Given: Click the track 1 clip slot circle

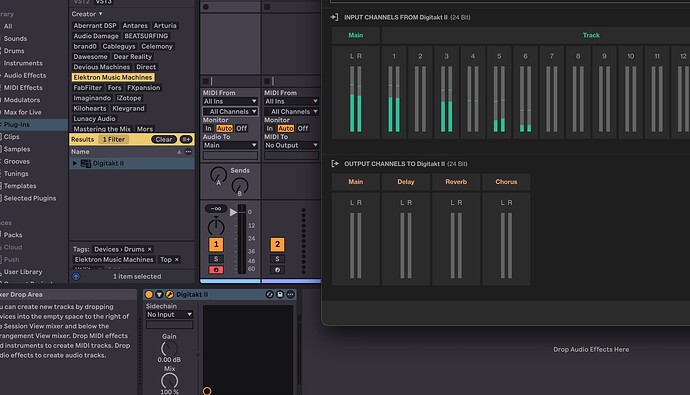Looking at the screenshot, I should pos(206,7).
